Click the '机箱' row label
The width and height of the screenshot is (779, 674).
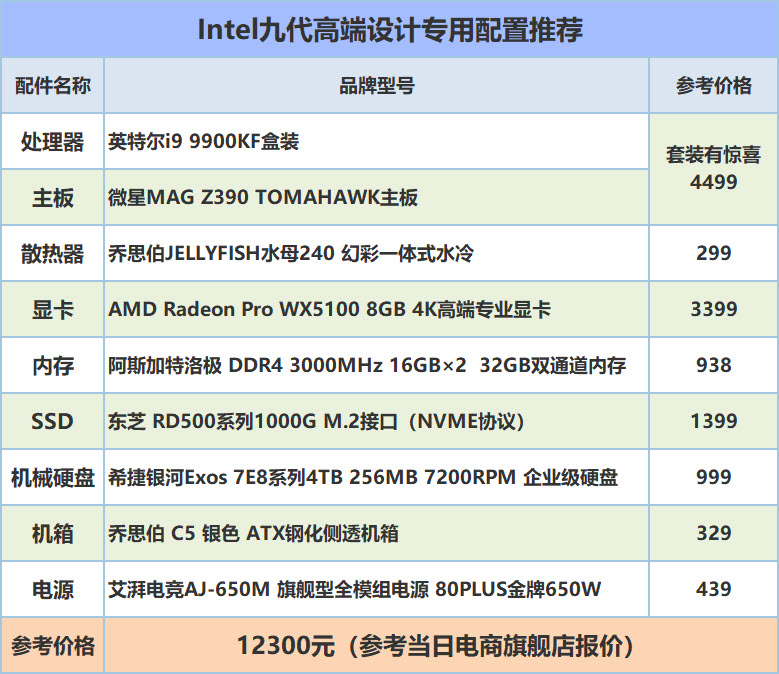pyautogui.click(x=53, y=533)
